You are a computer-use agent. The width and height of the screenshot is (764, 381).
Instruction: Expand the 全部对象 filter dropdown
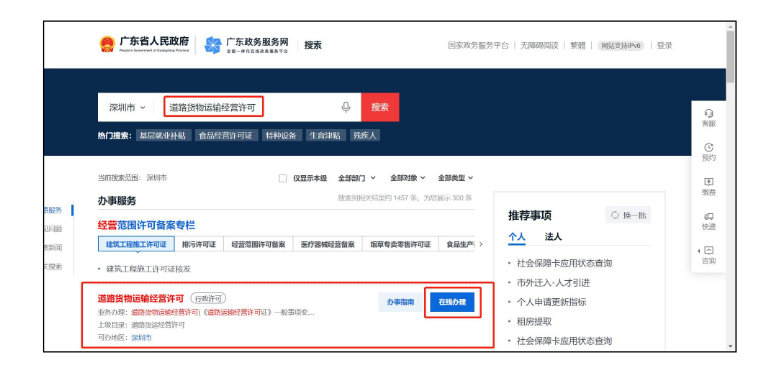click(x=407, y=178)
